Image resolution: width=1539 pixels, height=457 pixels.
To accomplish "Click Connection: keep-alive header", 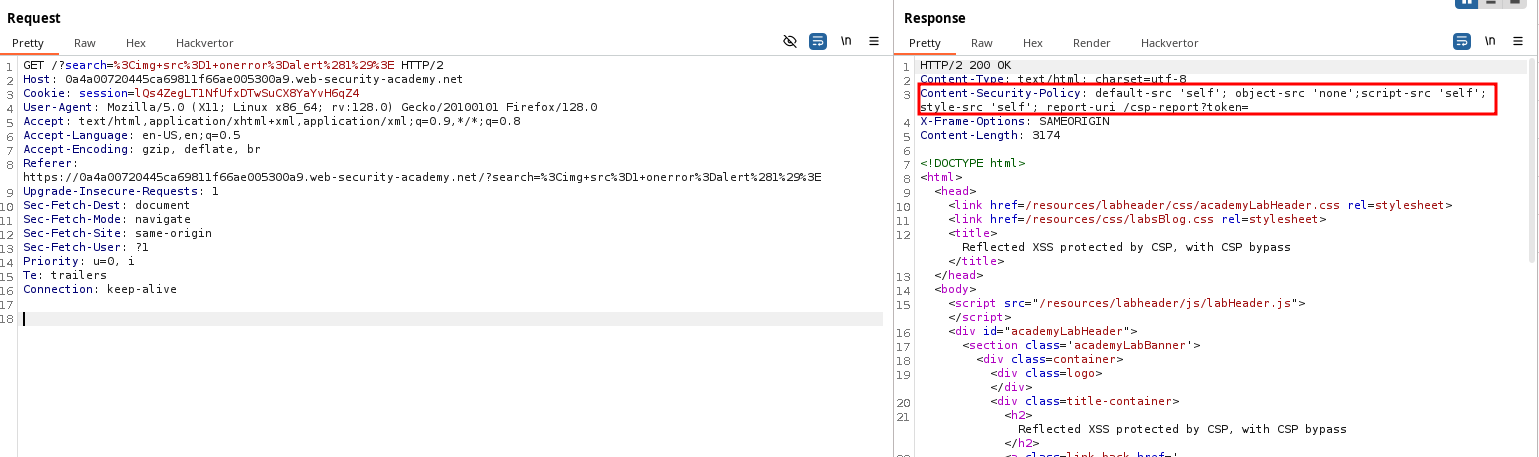I will click(99, 289).
